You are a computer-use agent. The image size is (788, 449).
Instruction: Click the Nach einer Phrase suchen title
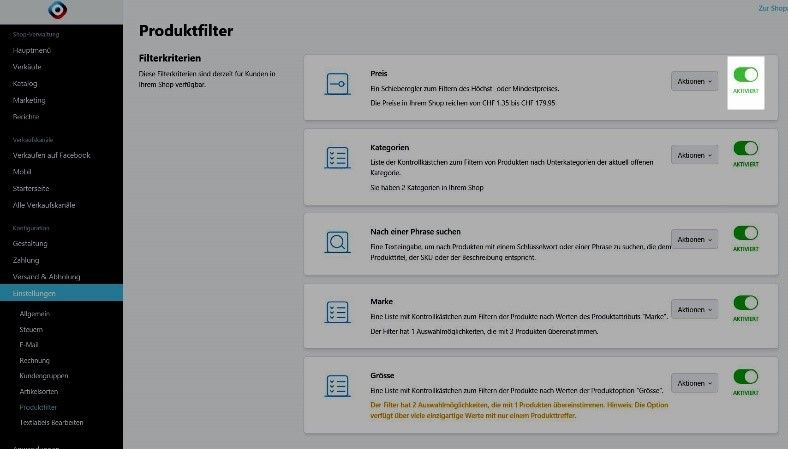(x=415, y=232)
